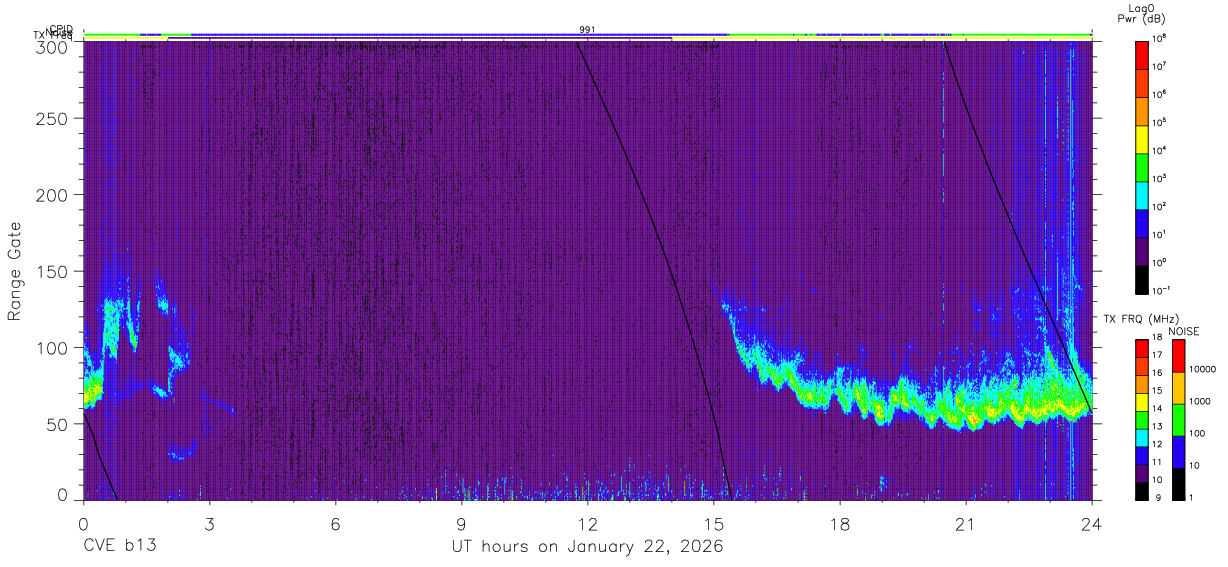
Task: Click the blue 10–100 NOISE colorbar segment
Action: (x=1178, y=451)
